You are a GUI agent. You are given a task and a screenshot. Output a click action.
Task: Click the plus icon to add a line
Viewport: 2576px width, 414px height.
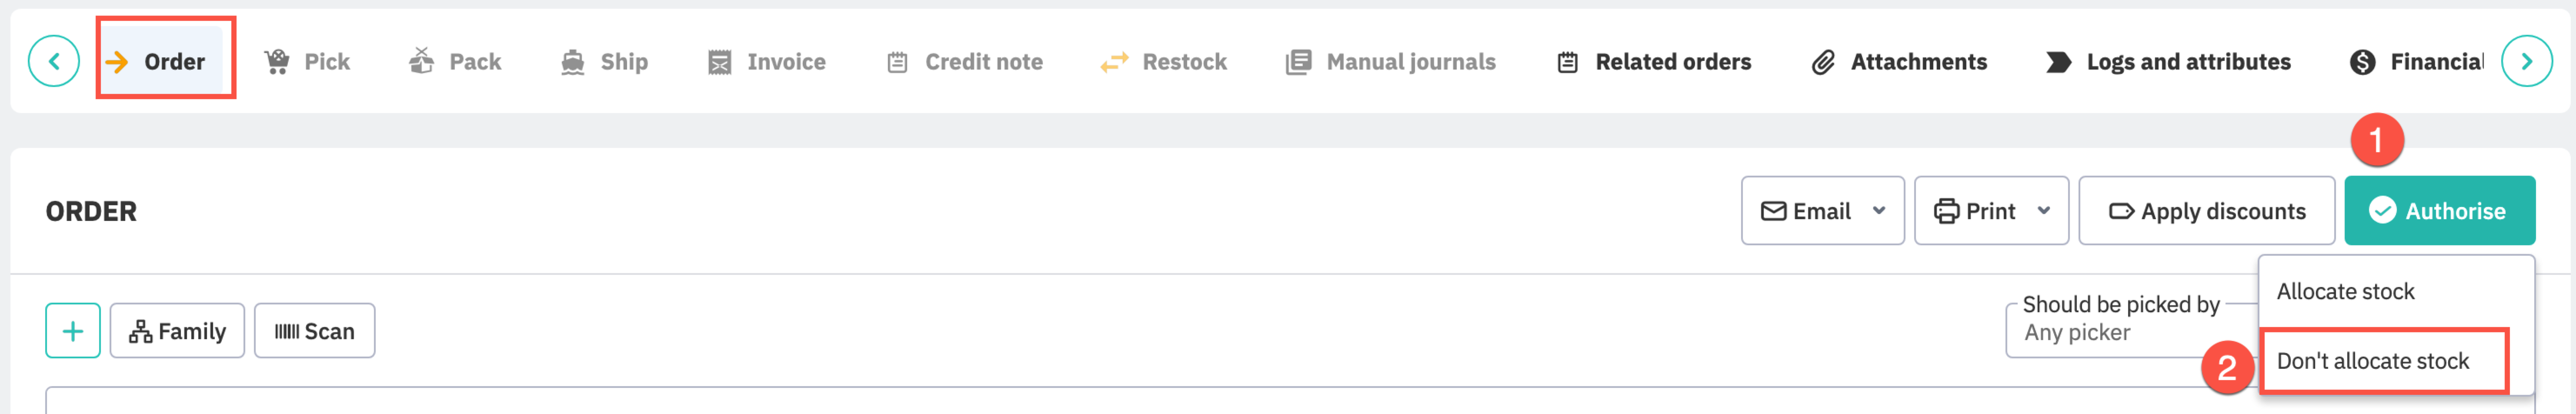[73, 331]
